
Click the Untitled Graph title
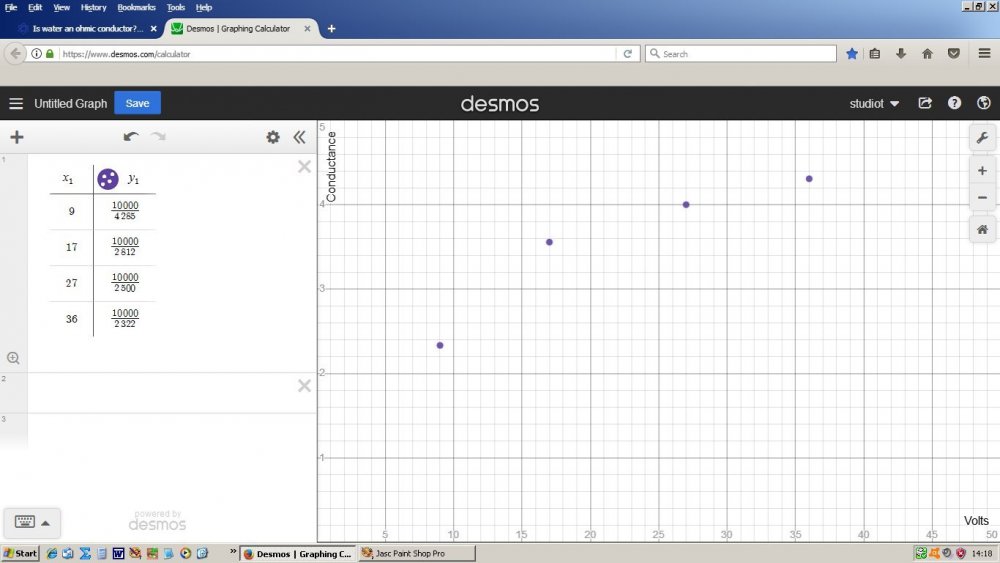coord(70,104)
